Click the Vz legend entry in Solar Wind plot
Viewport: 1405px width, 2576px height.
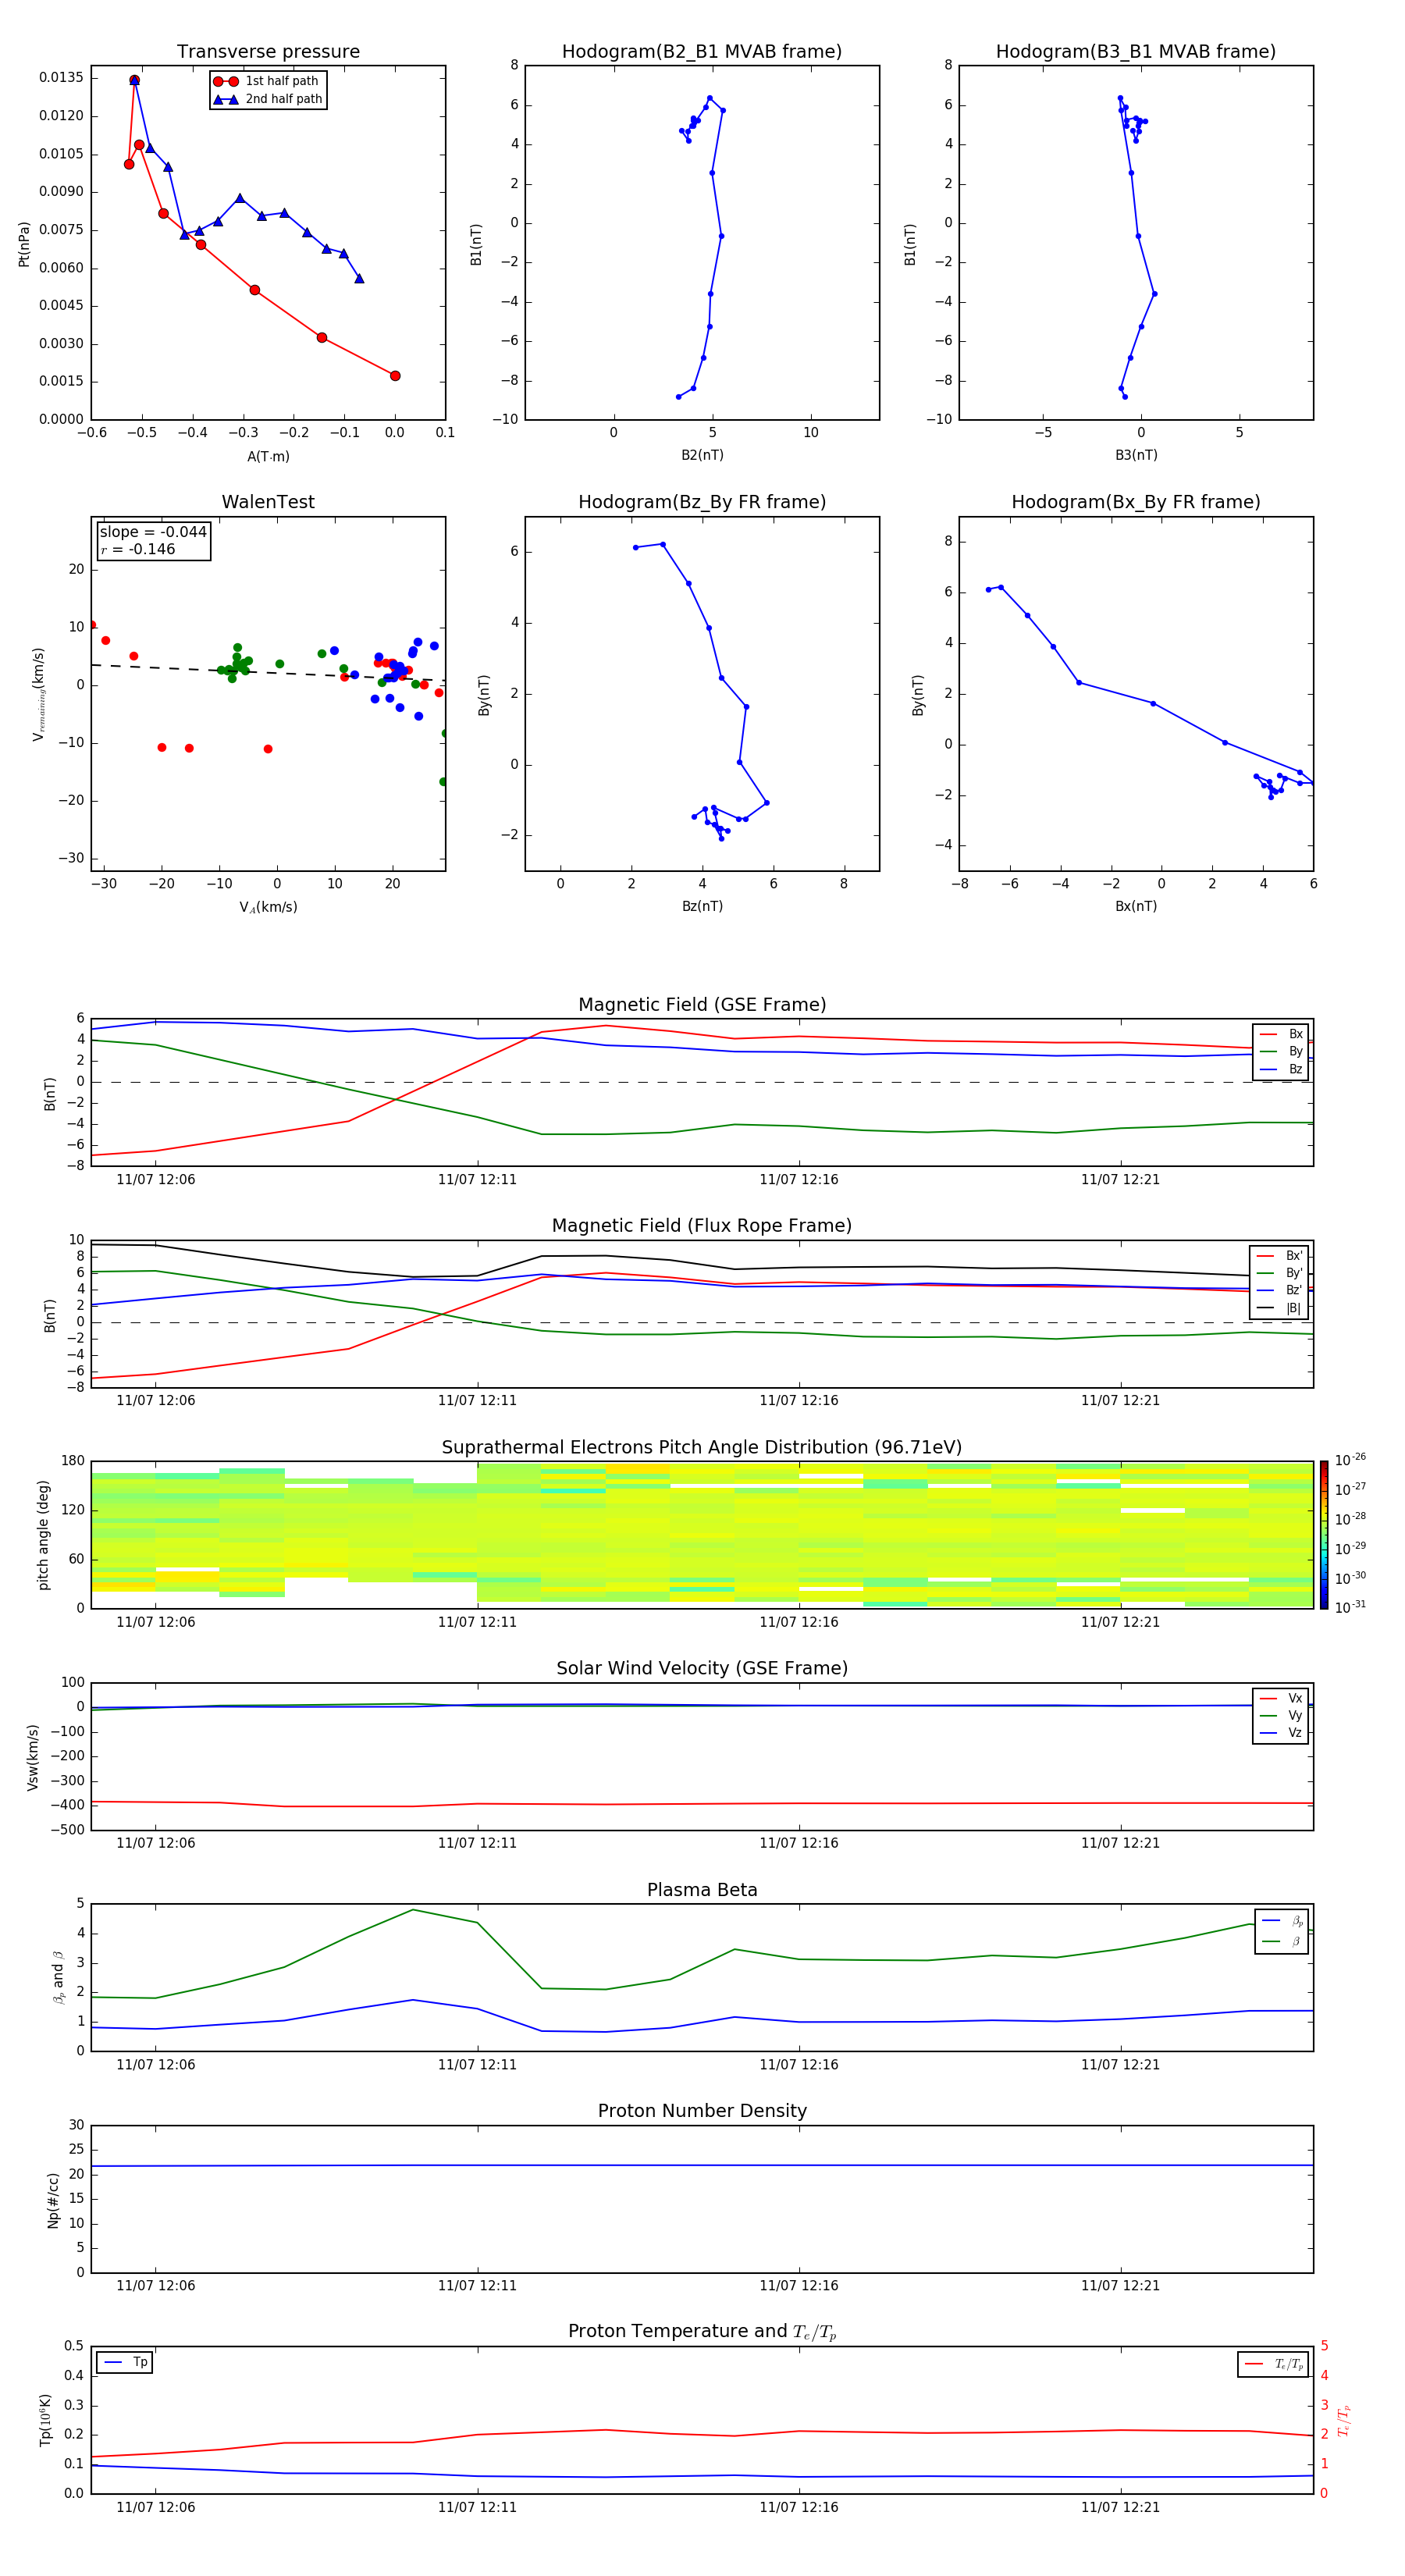(1281, 1734)
